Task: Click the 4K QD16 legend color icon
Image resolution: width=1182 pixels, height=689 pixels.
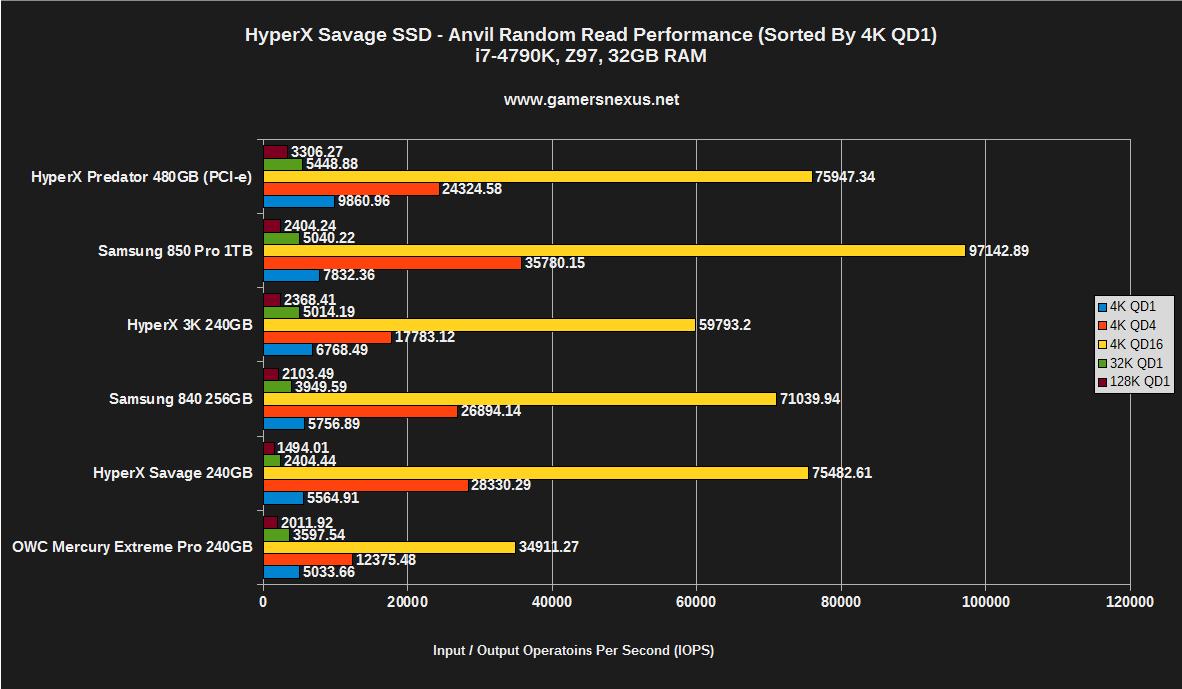Action: point(1102,343)
